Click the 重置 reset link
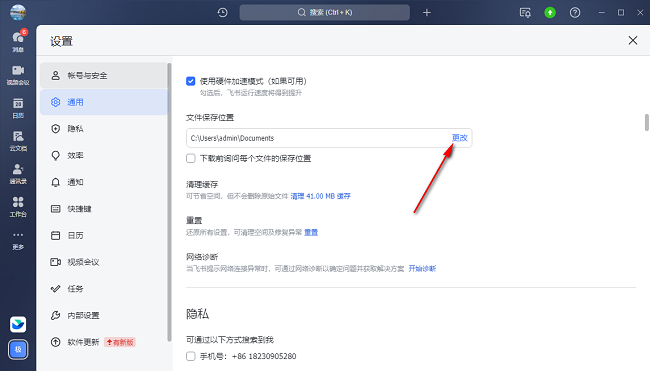Screen dimensions: 650x371 coord(311,233)
